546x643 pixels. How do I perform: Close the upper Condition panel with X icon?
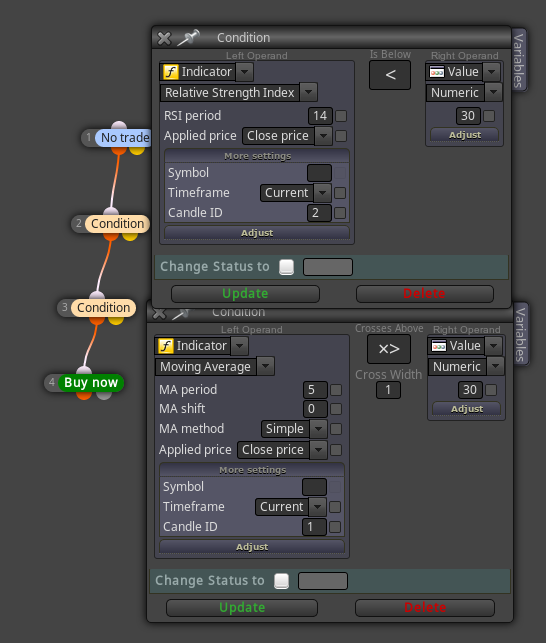pos(164,38)
